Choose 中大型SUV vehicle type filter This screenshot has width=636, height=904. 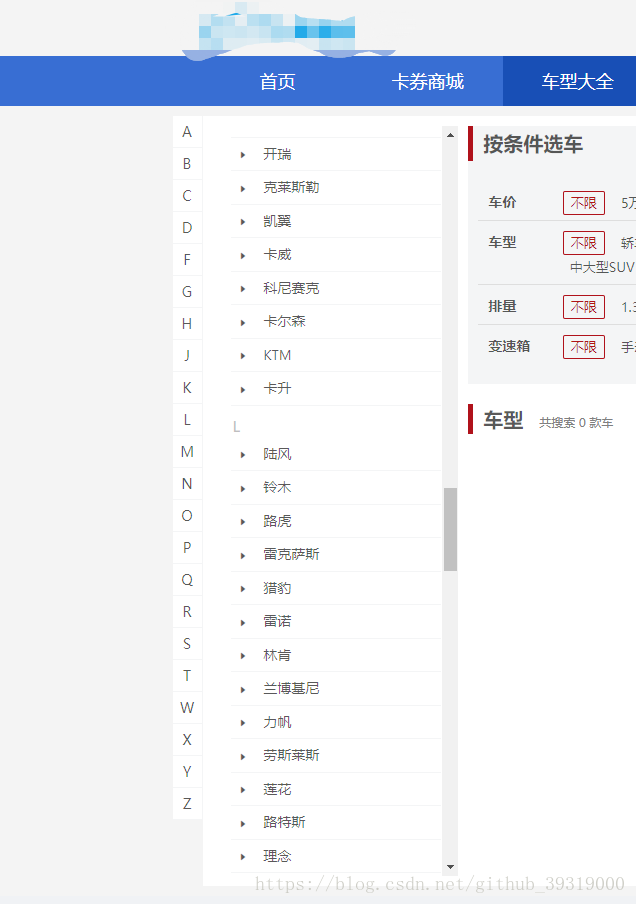[x=602, y=267]
